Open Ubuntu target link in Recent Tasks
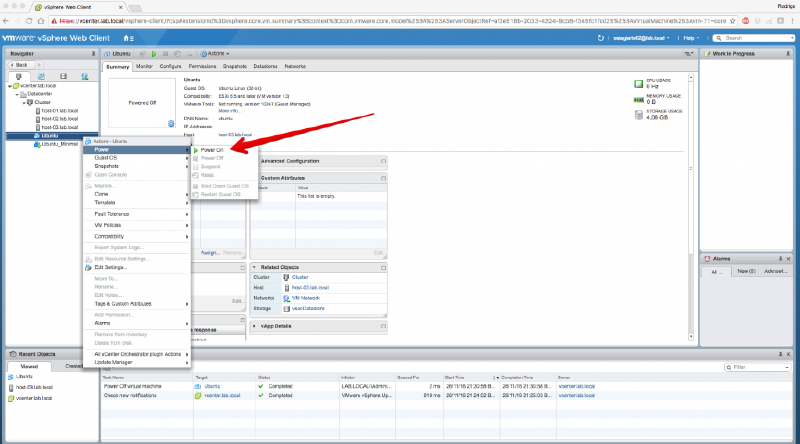This screenshot has height=444, width=800. coord(212,386)
